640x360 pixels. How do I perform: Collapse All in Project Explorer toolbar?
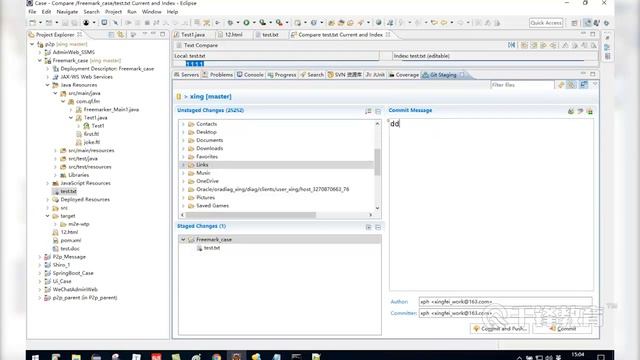coord(111,35)
